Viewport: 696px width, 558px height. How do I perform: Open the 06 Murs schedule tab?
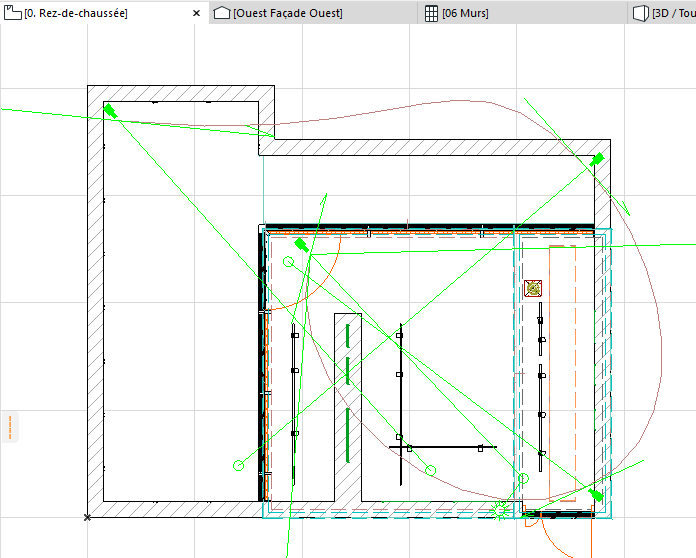(x=522, y=13)
